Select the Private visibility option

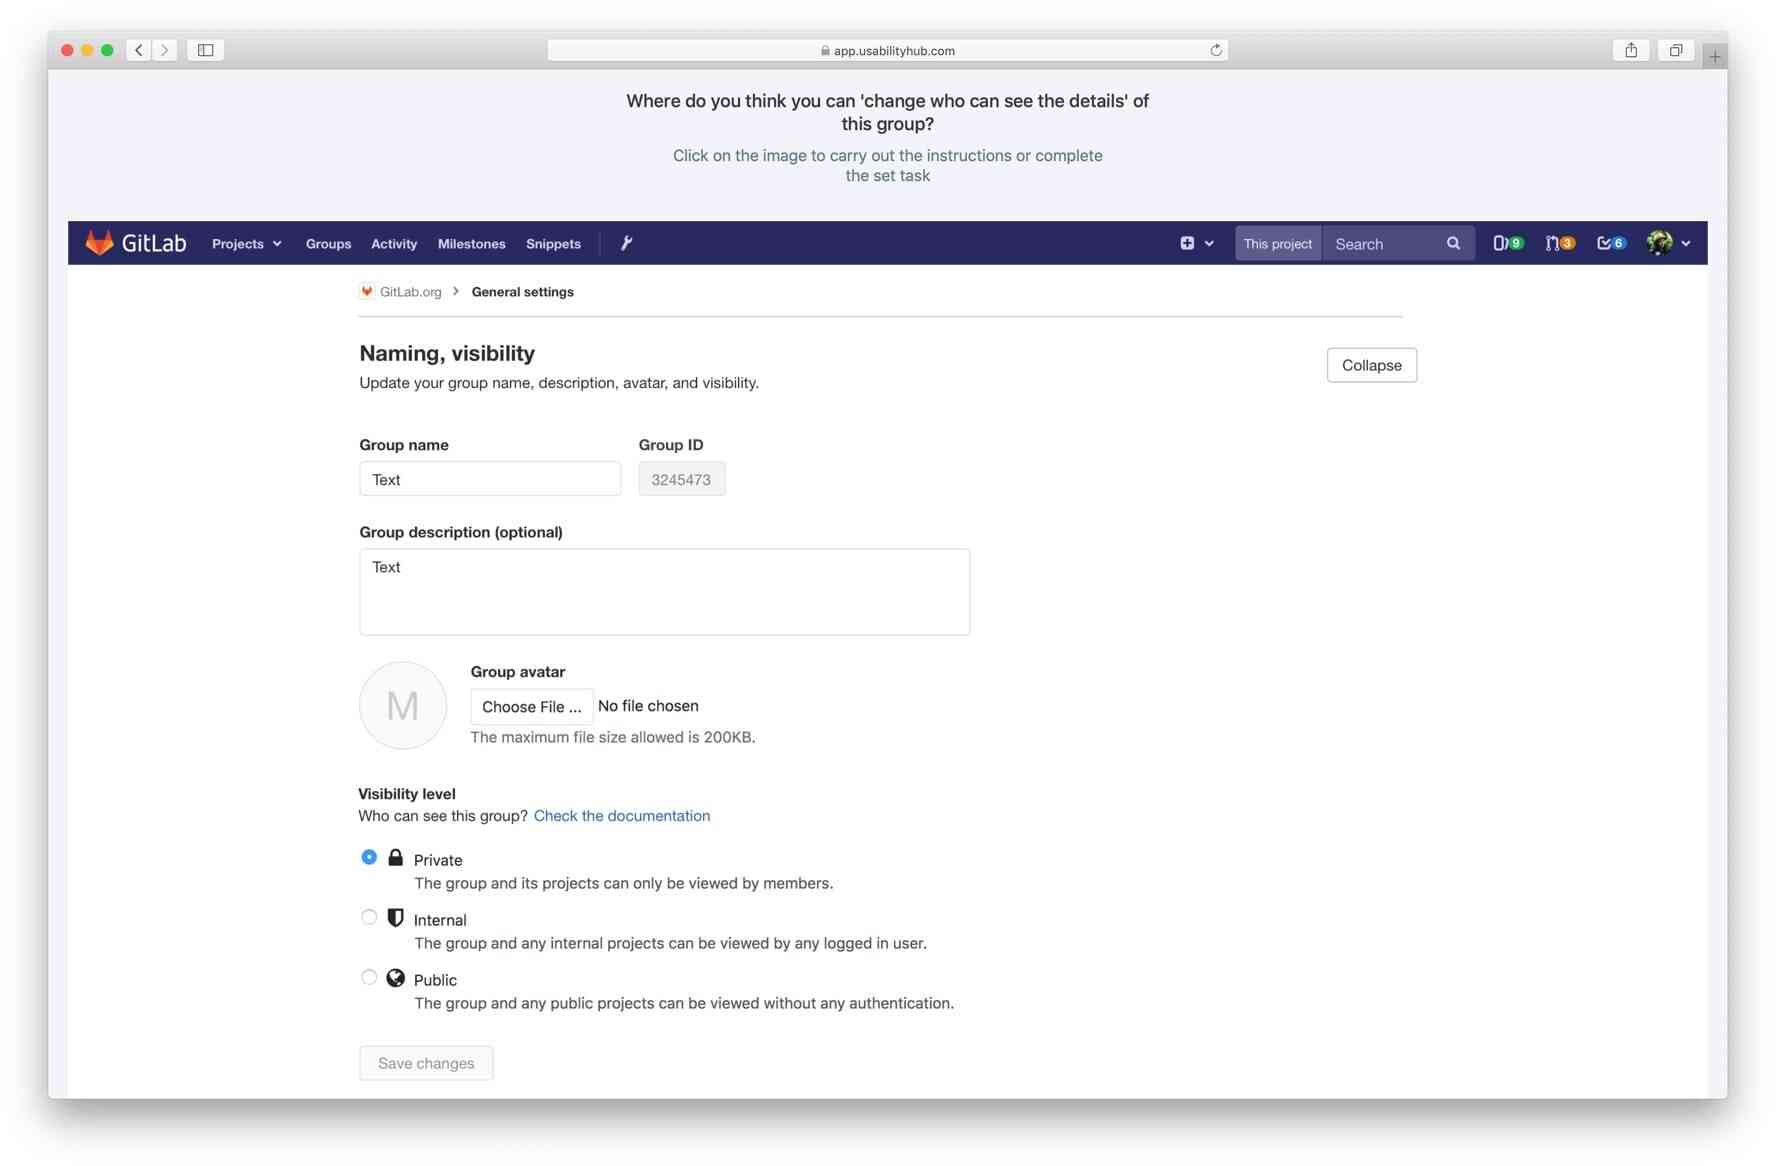pyautogui.click(x=369, y=857)
